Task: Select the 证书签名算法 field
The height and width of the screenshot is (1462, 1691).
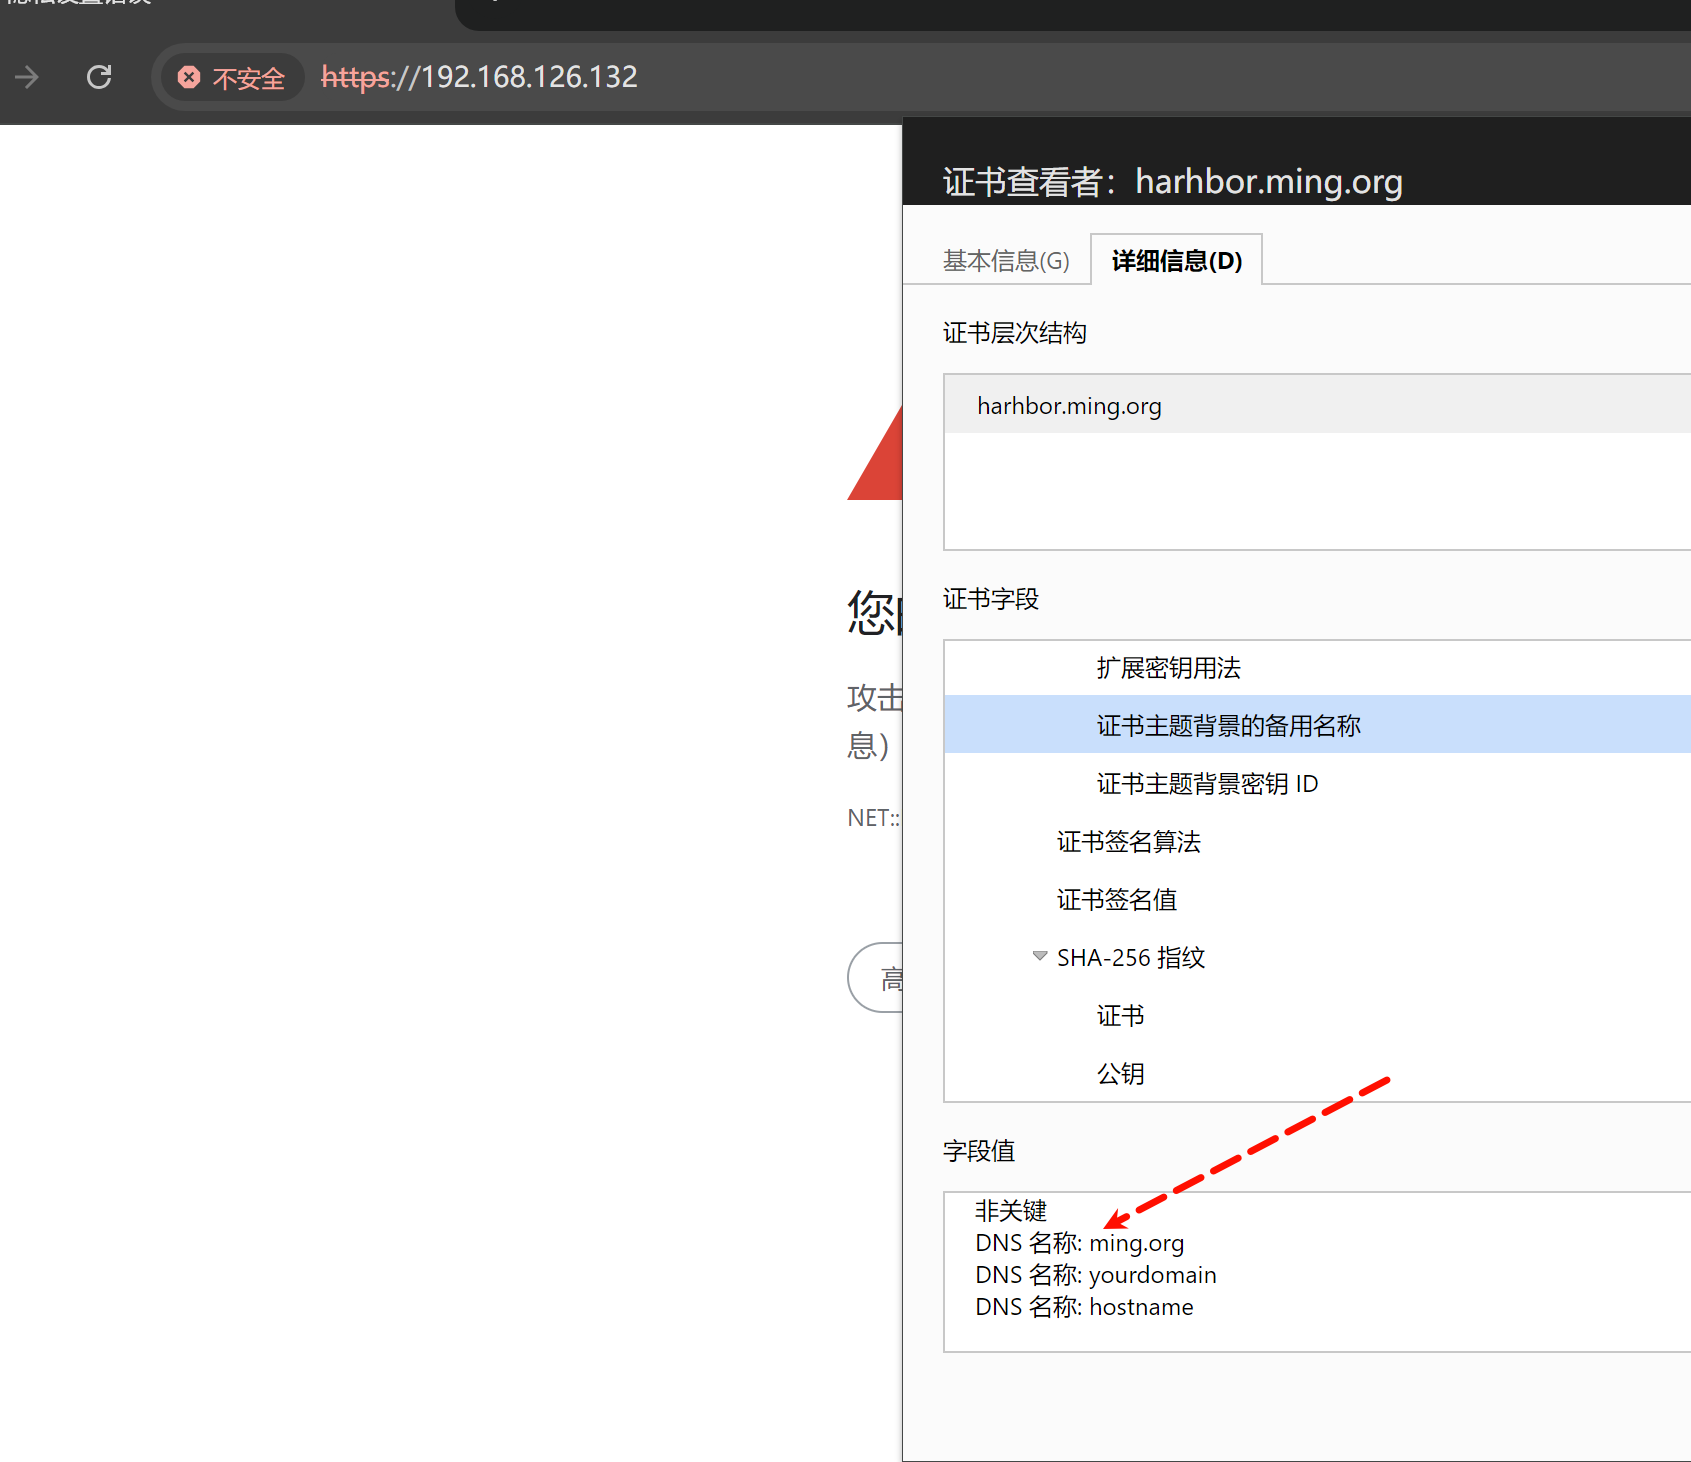Action: pos(1128,842)
